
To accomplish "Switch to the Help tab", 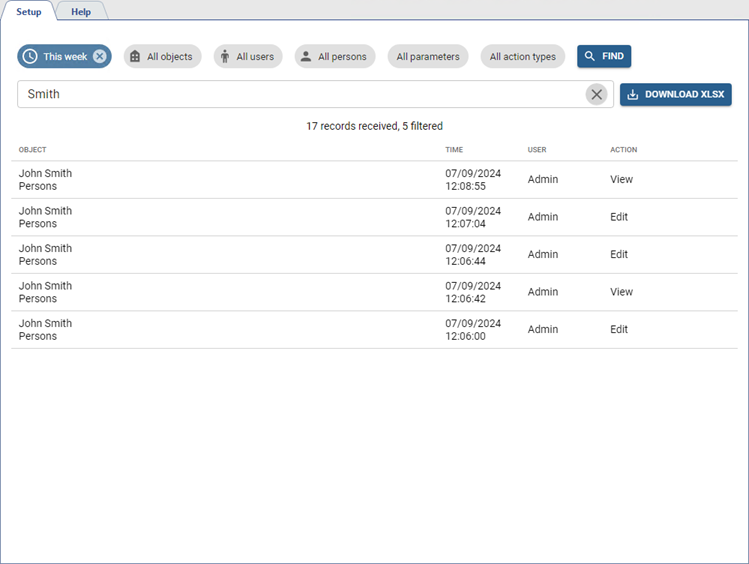I will pyautogui.click(x=81, y=12).
